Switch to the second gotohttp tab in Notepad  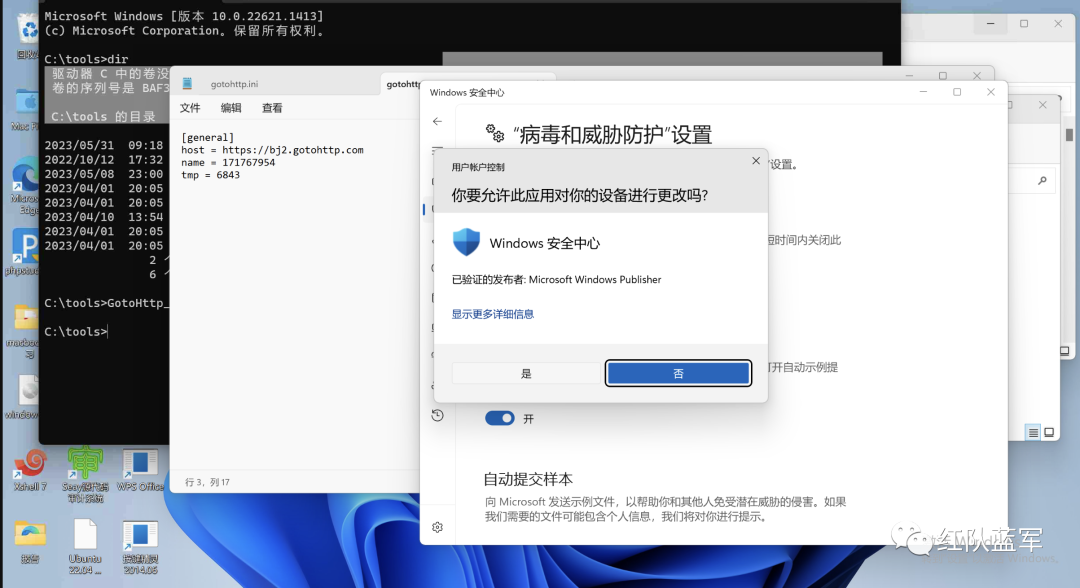(x=403, y=84)
